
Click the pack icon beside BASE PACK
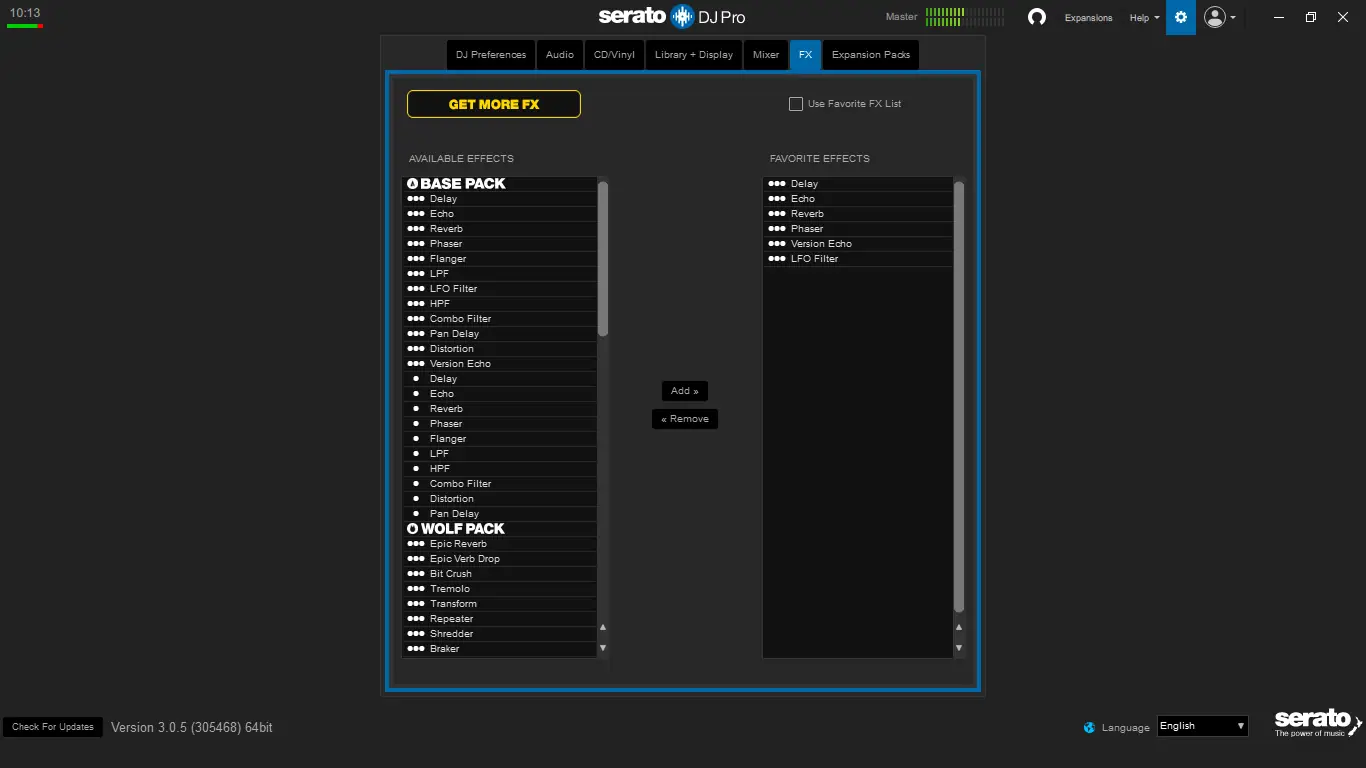(413, 183)
